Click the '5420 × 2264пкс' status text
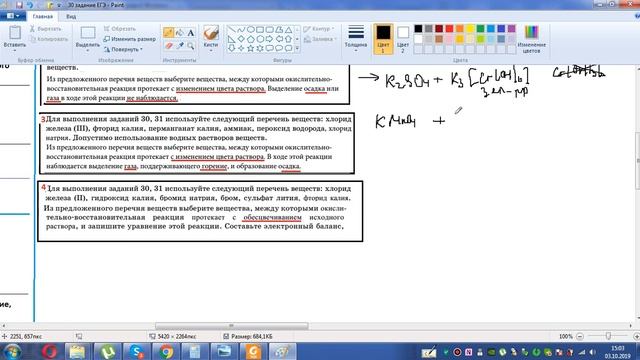Viewport: 640px width, 360px height. coord(177,336)
